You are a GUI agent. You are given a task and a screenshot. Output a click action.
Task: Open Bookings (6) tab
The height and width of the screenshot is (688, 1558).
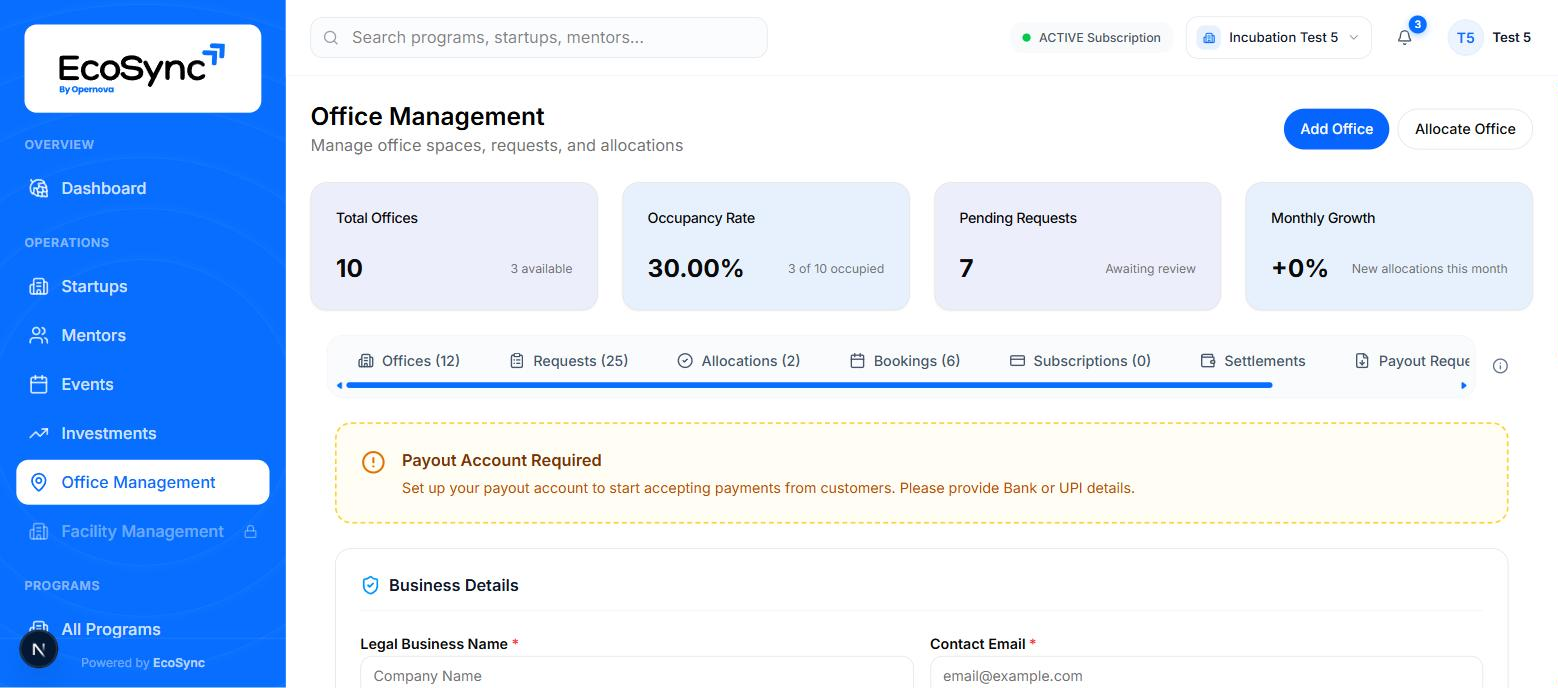coord(905,361)
